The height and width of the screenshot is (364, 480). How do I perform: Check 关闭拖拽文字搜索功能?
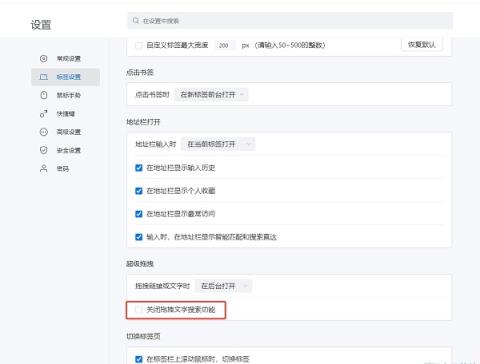(139, 310)
